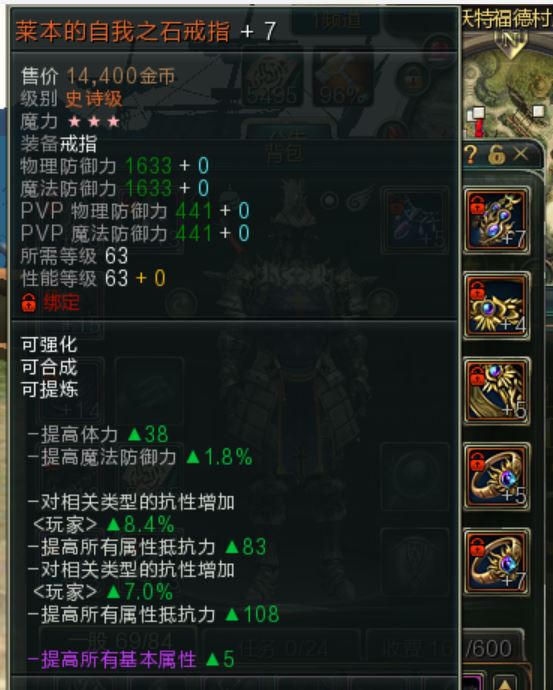Expand with the yellow up arrow button
The image size is (553, 690).
tap(505, 683)
